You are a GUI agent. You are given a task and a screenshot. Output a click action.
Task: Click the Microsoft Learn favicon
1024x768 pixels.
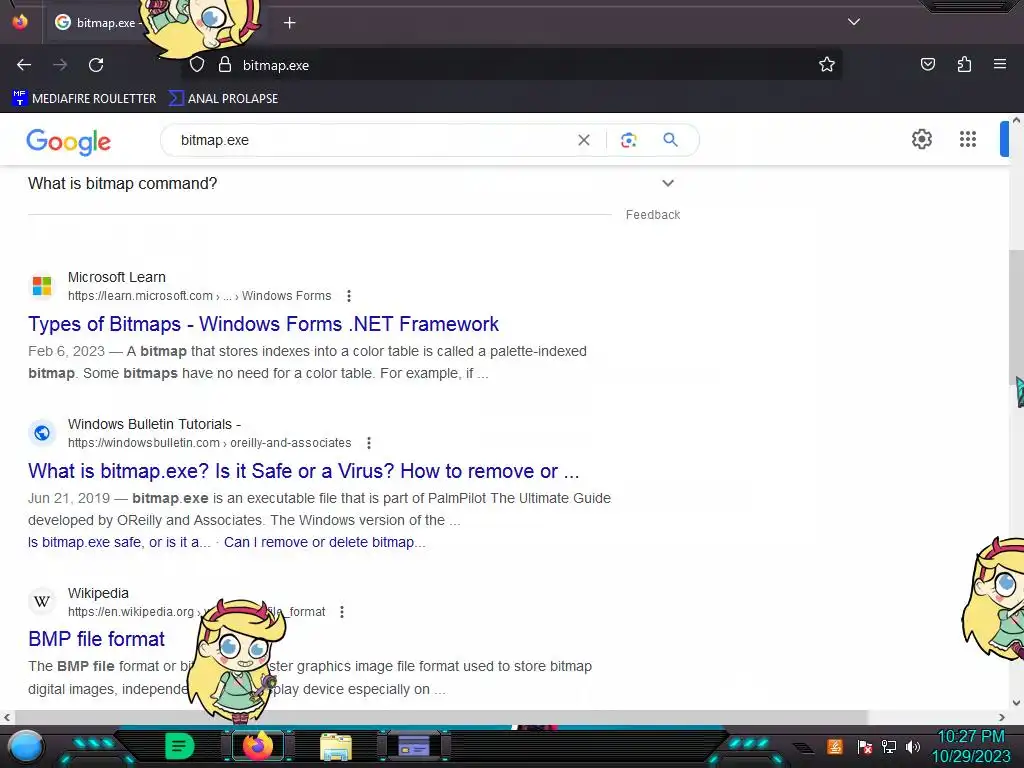pyautogui.click(x=42, y=286)
